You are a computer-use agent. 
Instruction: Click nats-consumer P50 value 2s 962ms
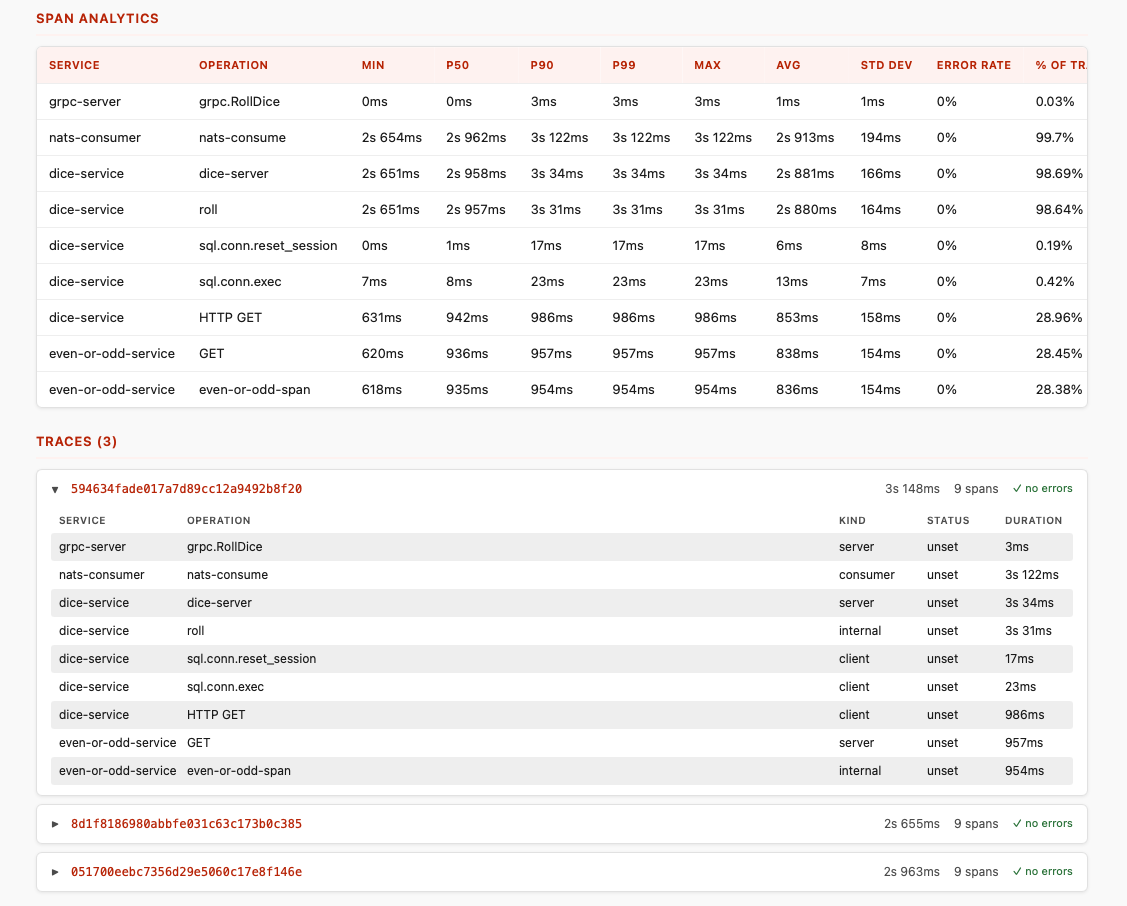pos(476,137)
